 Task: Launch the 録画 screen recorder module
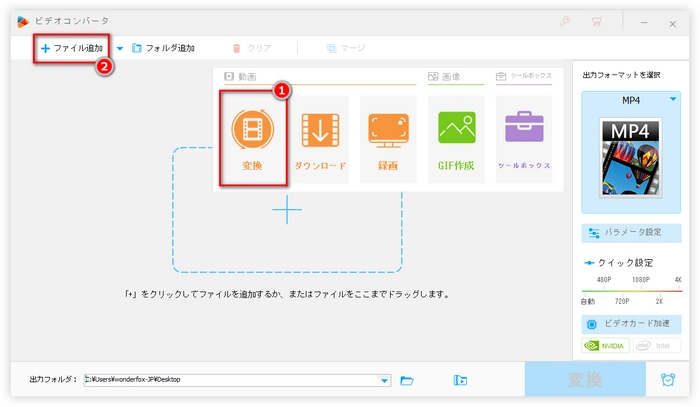coord(388,139)
